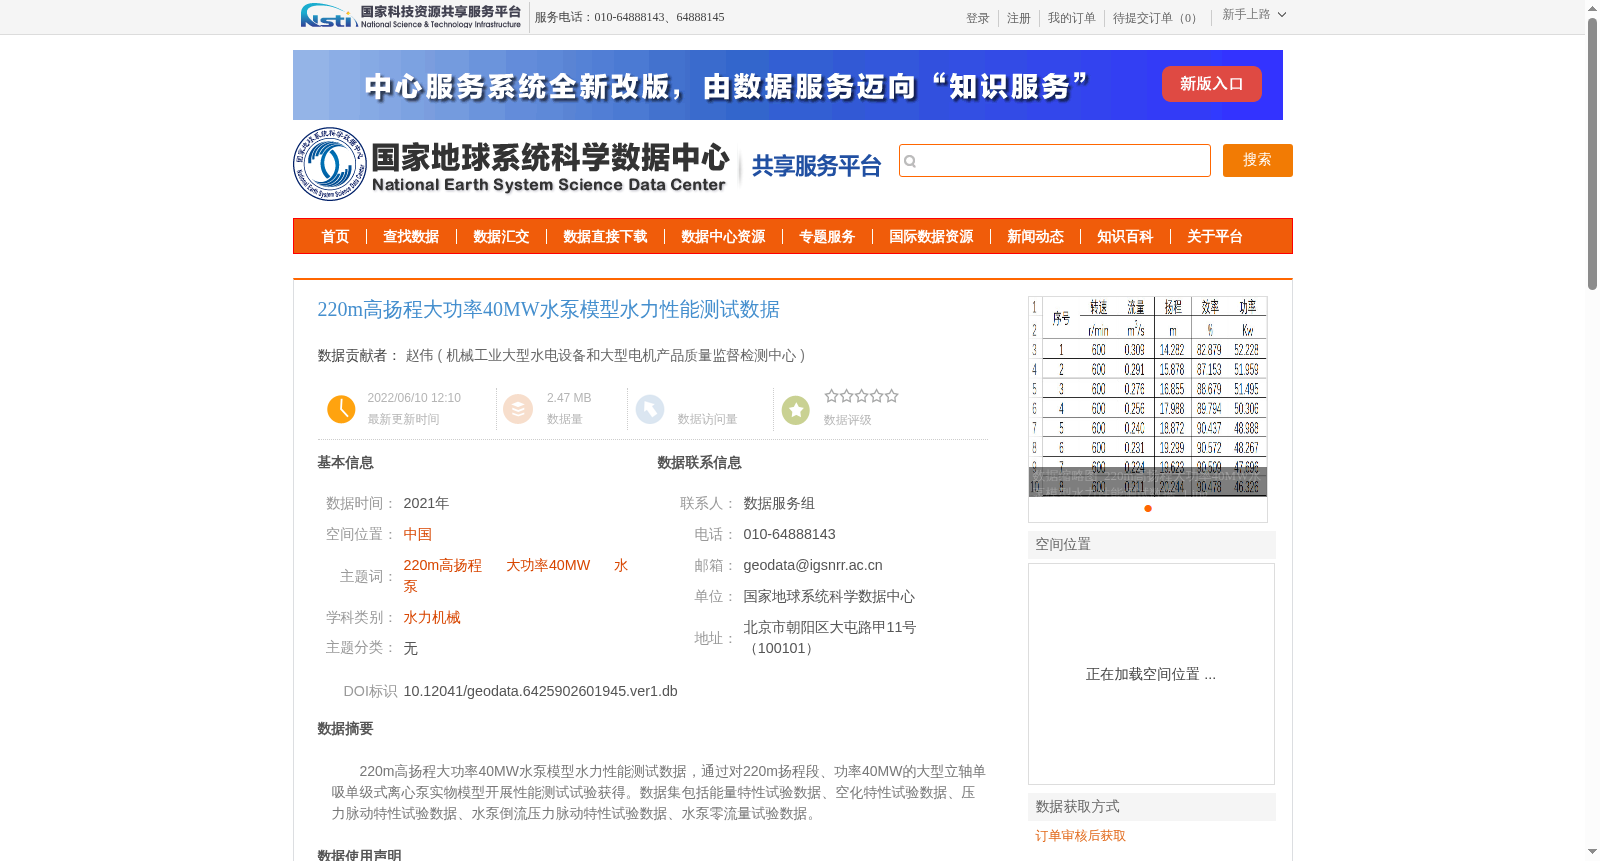Open 我的订单 link
Viewport: 1600px width, 861px height.
pyautogui.click(x=1072, y=18)
